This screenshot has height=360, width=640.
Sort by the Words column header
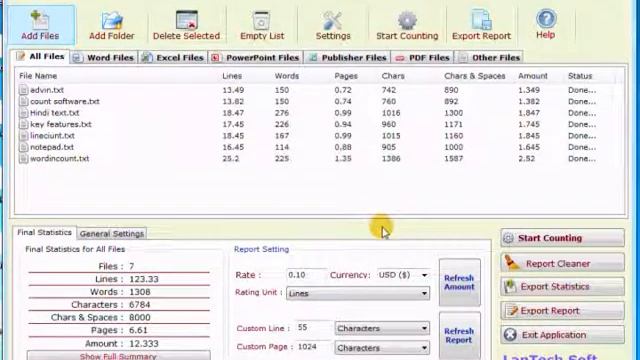coord(287,76)
